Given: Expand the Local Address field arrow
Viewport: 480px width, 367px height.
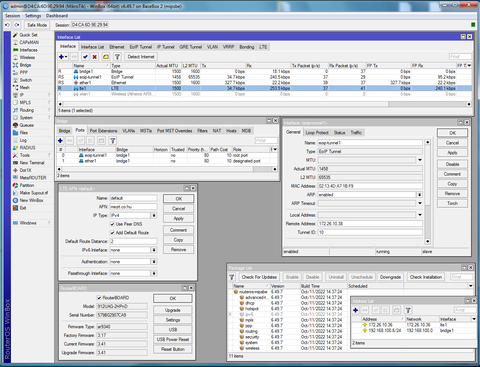Looking at the screenshot, I should [x=420, y=215].
